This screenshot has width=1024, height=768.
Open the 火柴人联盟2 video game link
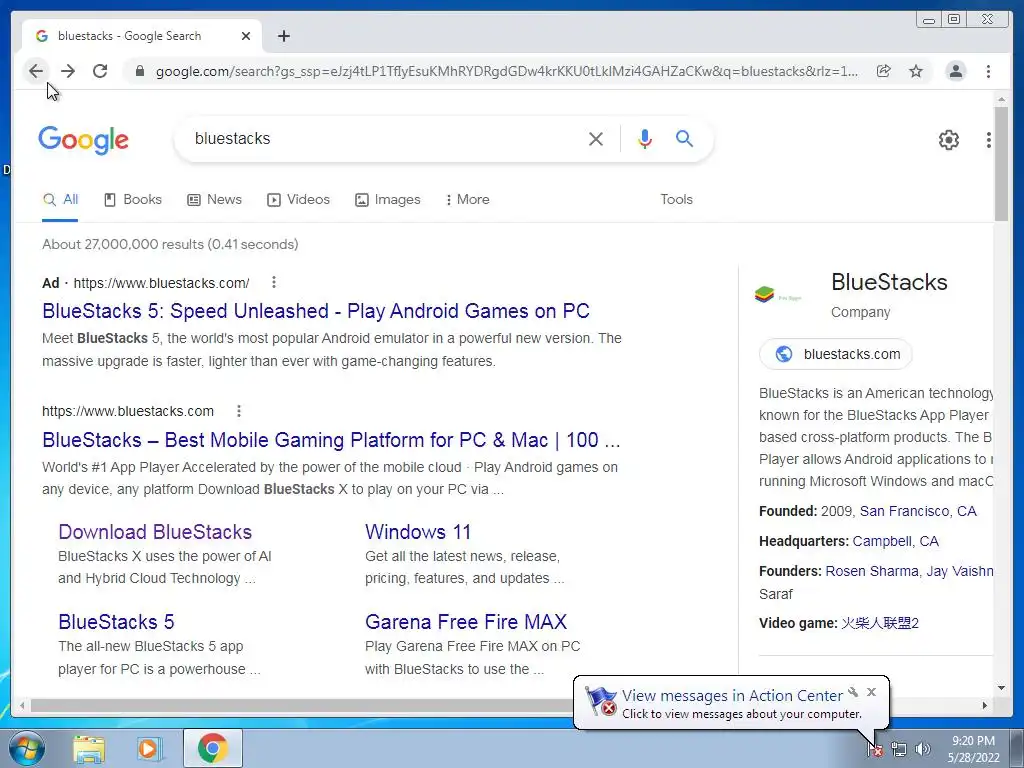click(880, 623)
